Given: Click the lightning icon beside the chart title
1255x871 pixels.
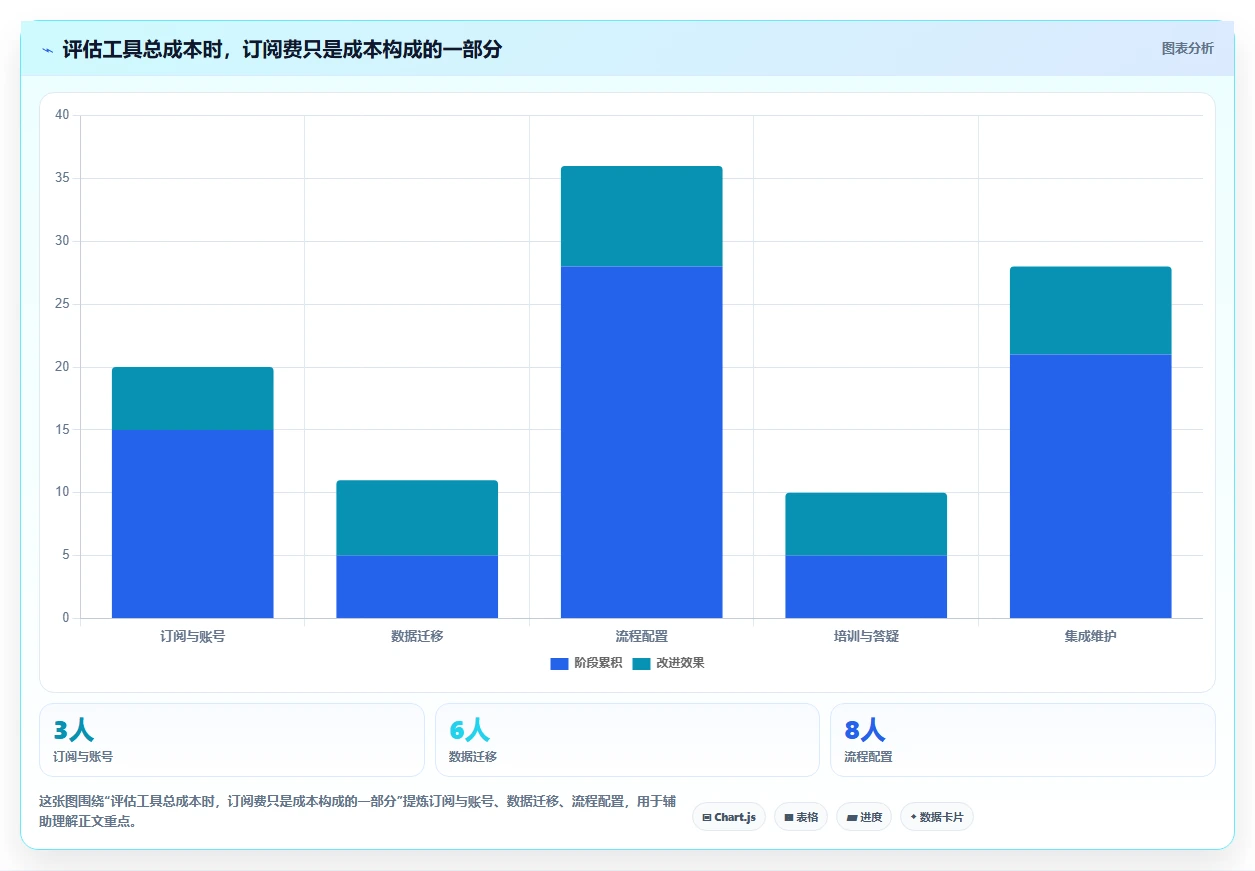Looking at the screenshot, I should pos(47,49).
